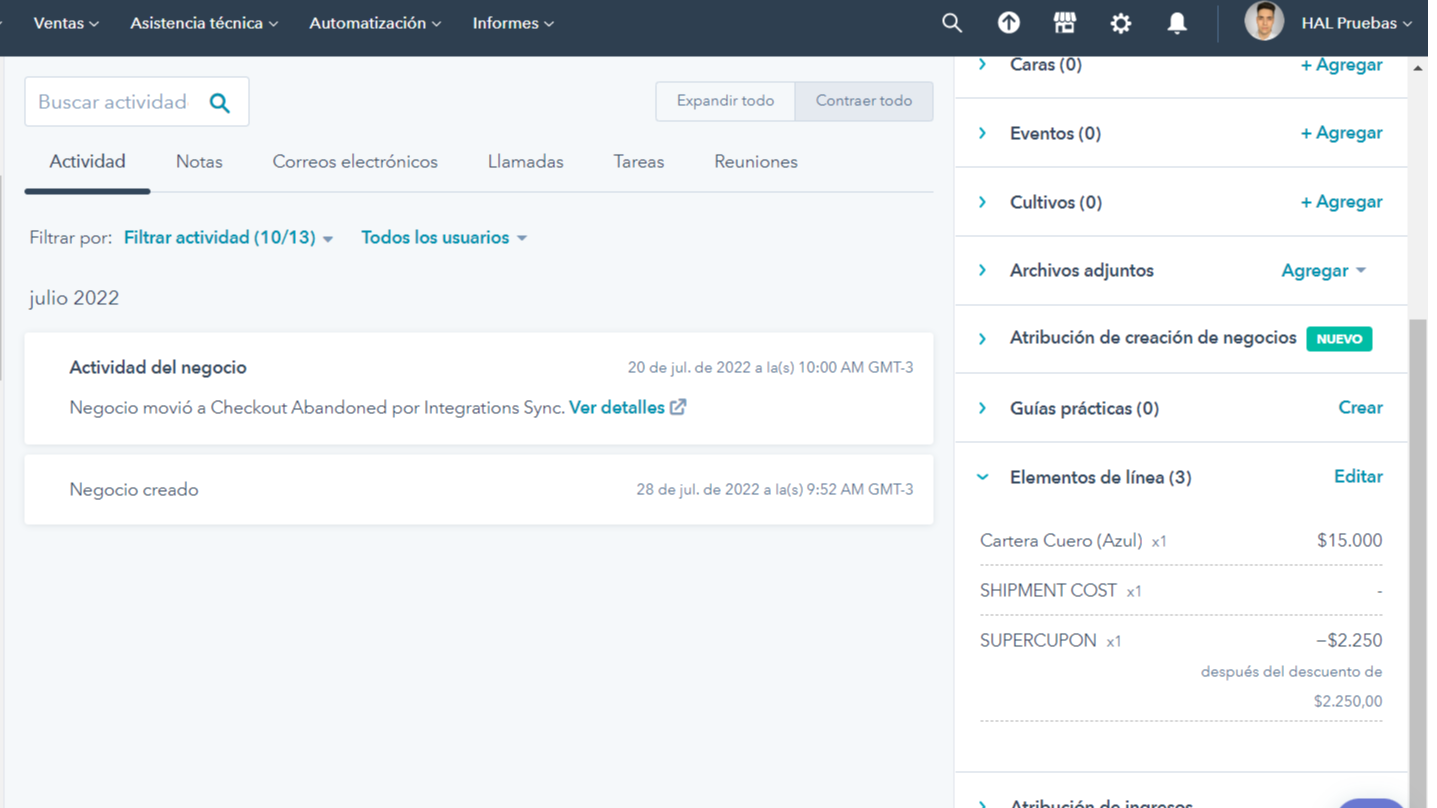Click the search icon in Buscar actividad
This screenshot has height=808, width=1437.
[x=220, y=102]
